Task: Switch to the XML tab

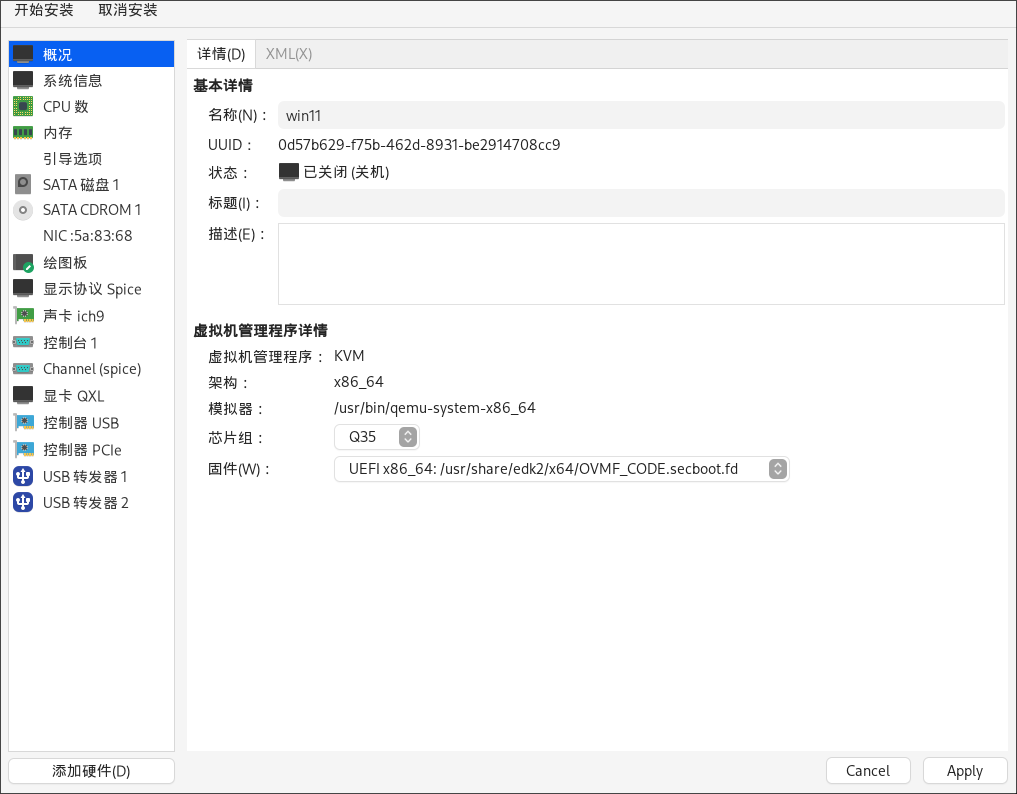Action: [x=289, y=54]
